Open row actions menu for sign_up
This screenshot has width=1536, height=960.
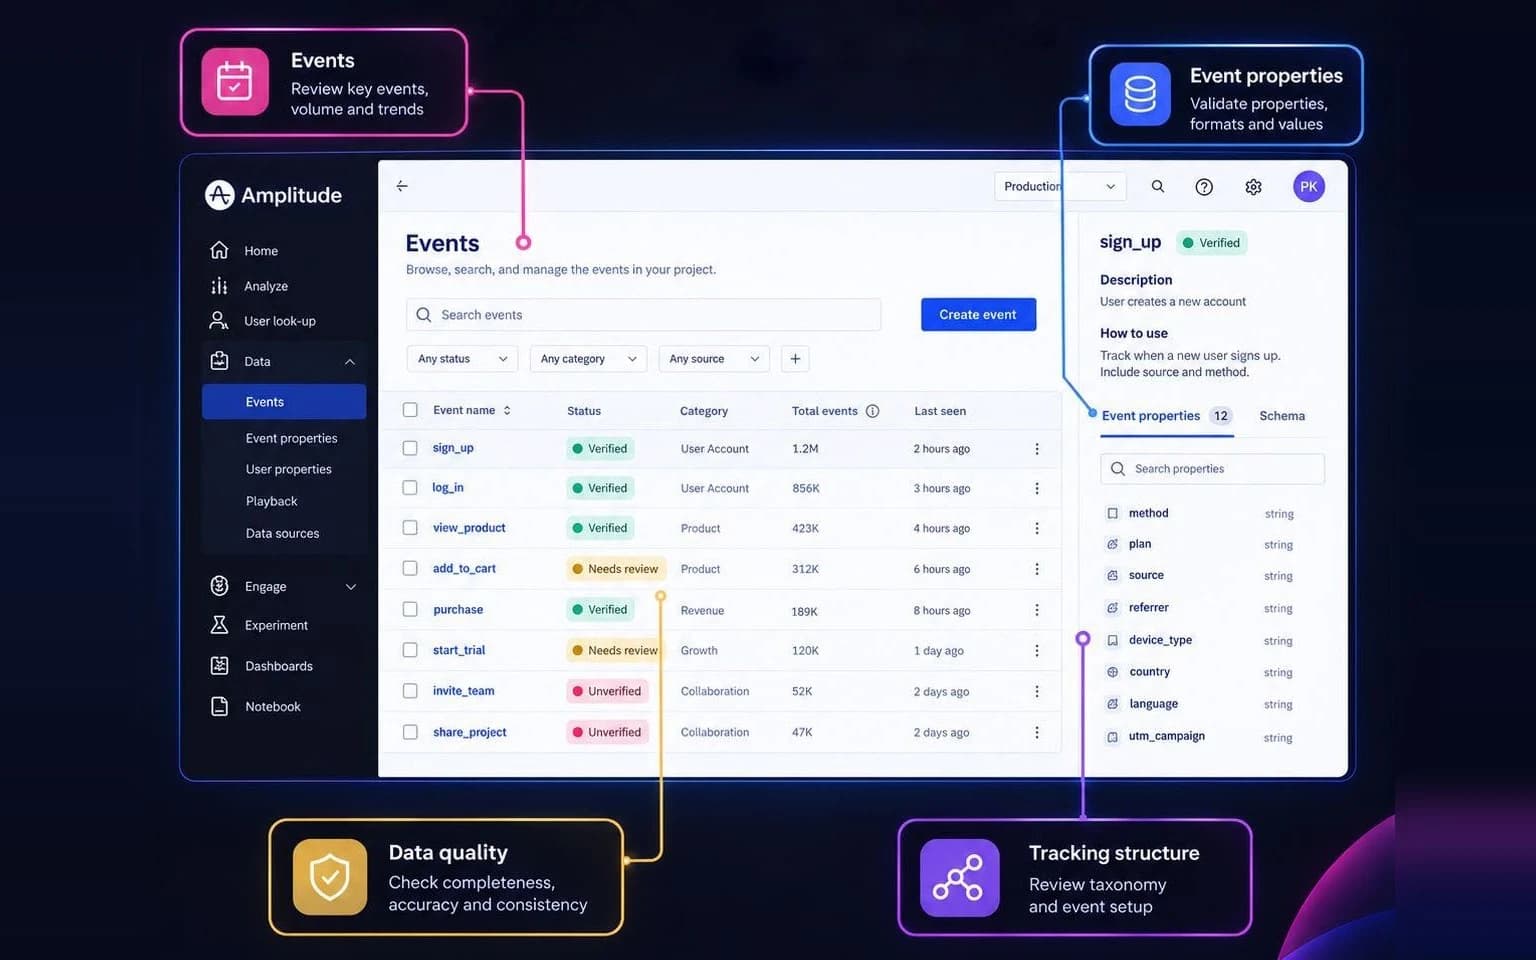tap(1037, 449)
